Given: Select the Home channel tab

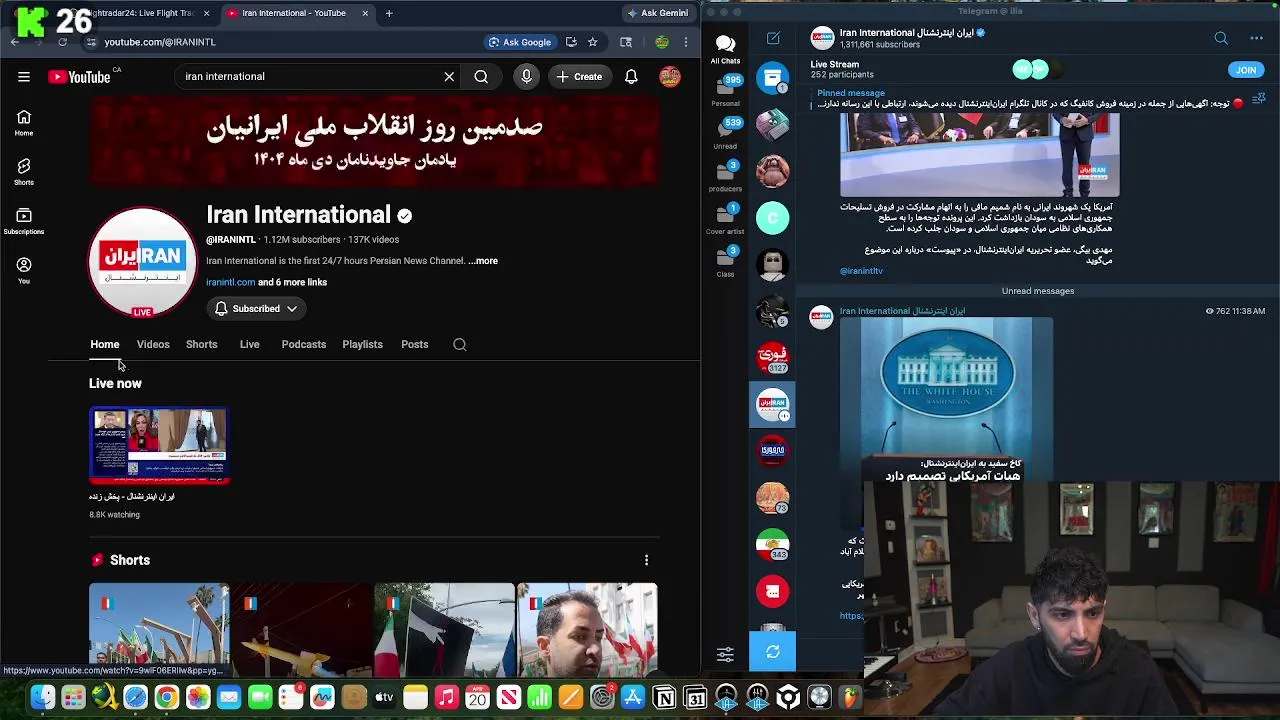Looking at the screenshot, I should pos(105,345).
